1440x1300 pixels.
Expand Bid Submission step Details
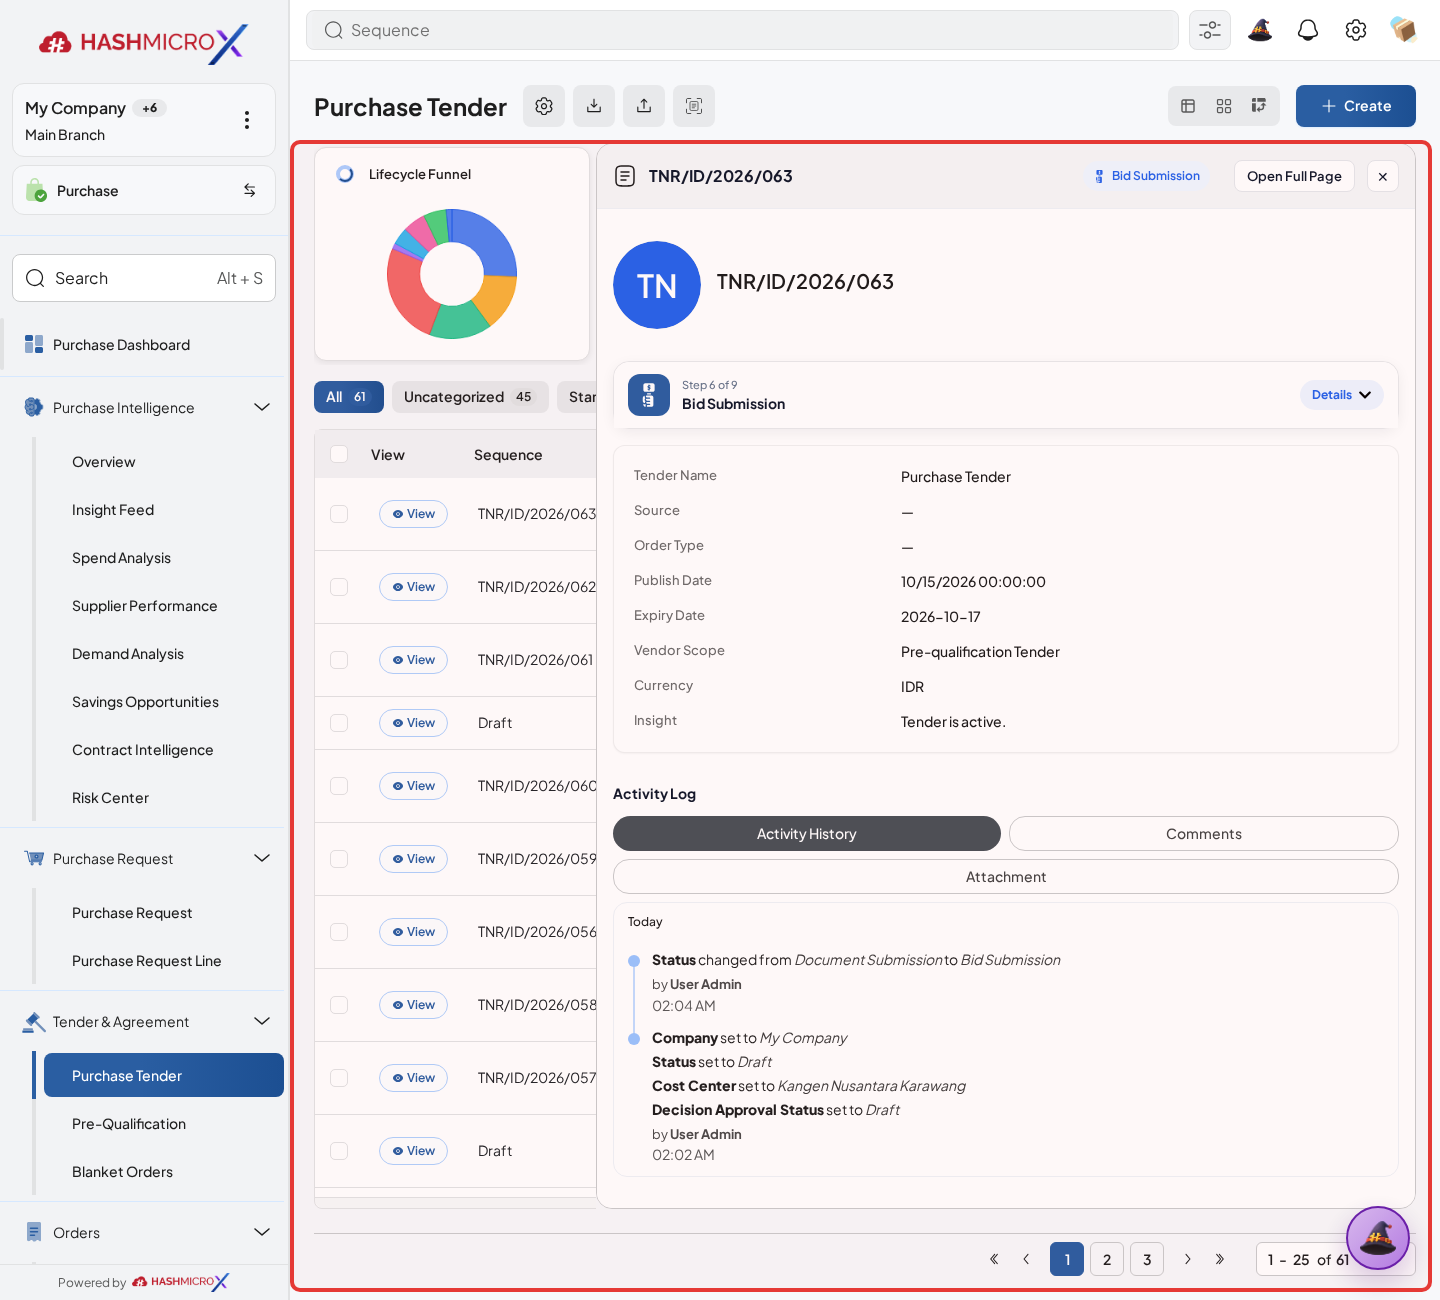(1342, 395)
